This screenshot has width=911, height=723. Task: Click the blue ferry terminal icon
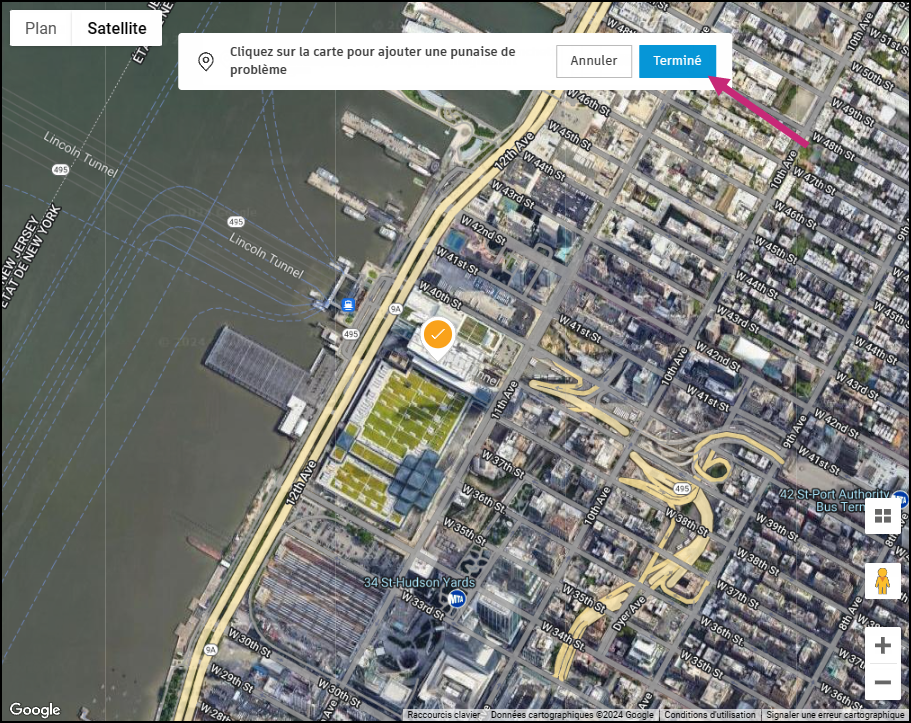tap(348, 305)
